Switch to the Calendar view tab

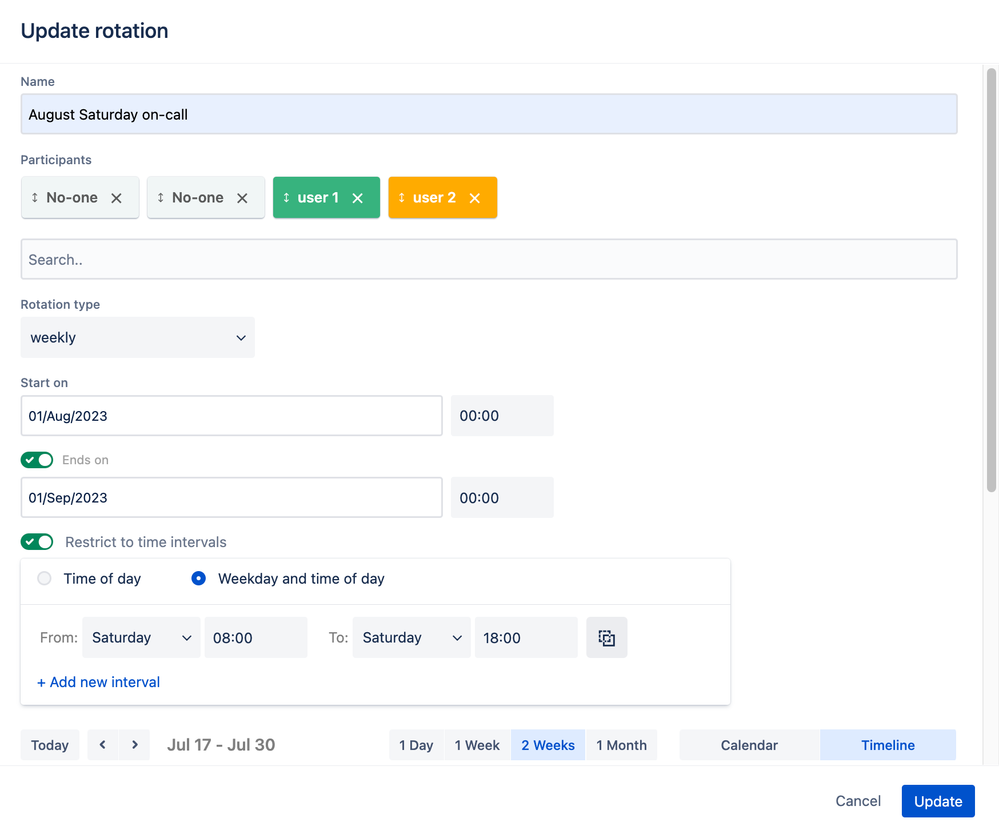(749, 745)
